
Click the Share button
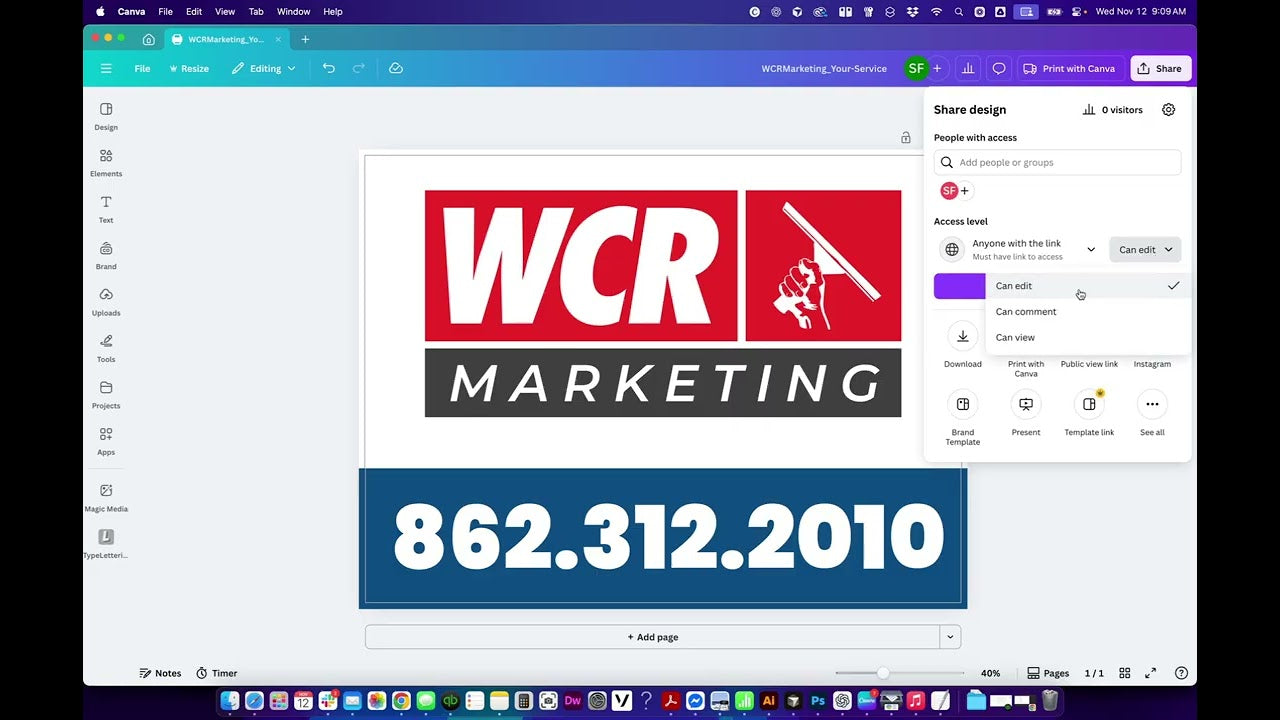click(1160, 68)
